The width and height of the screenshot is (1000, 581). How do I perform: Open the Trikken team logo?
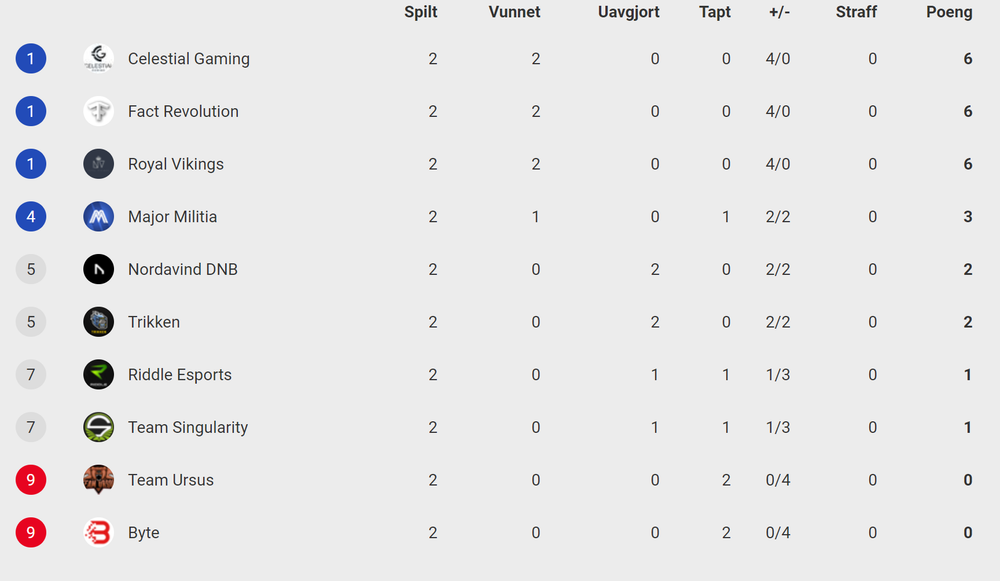click(98, 322)
